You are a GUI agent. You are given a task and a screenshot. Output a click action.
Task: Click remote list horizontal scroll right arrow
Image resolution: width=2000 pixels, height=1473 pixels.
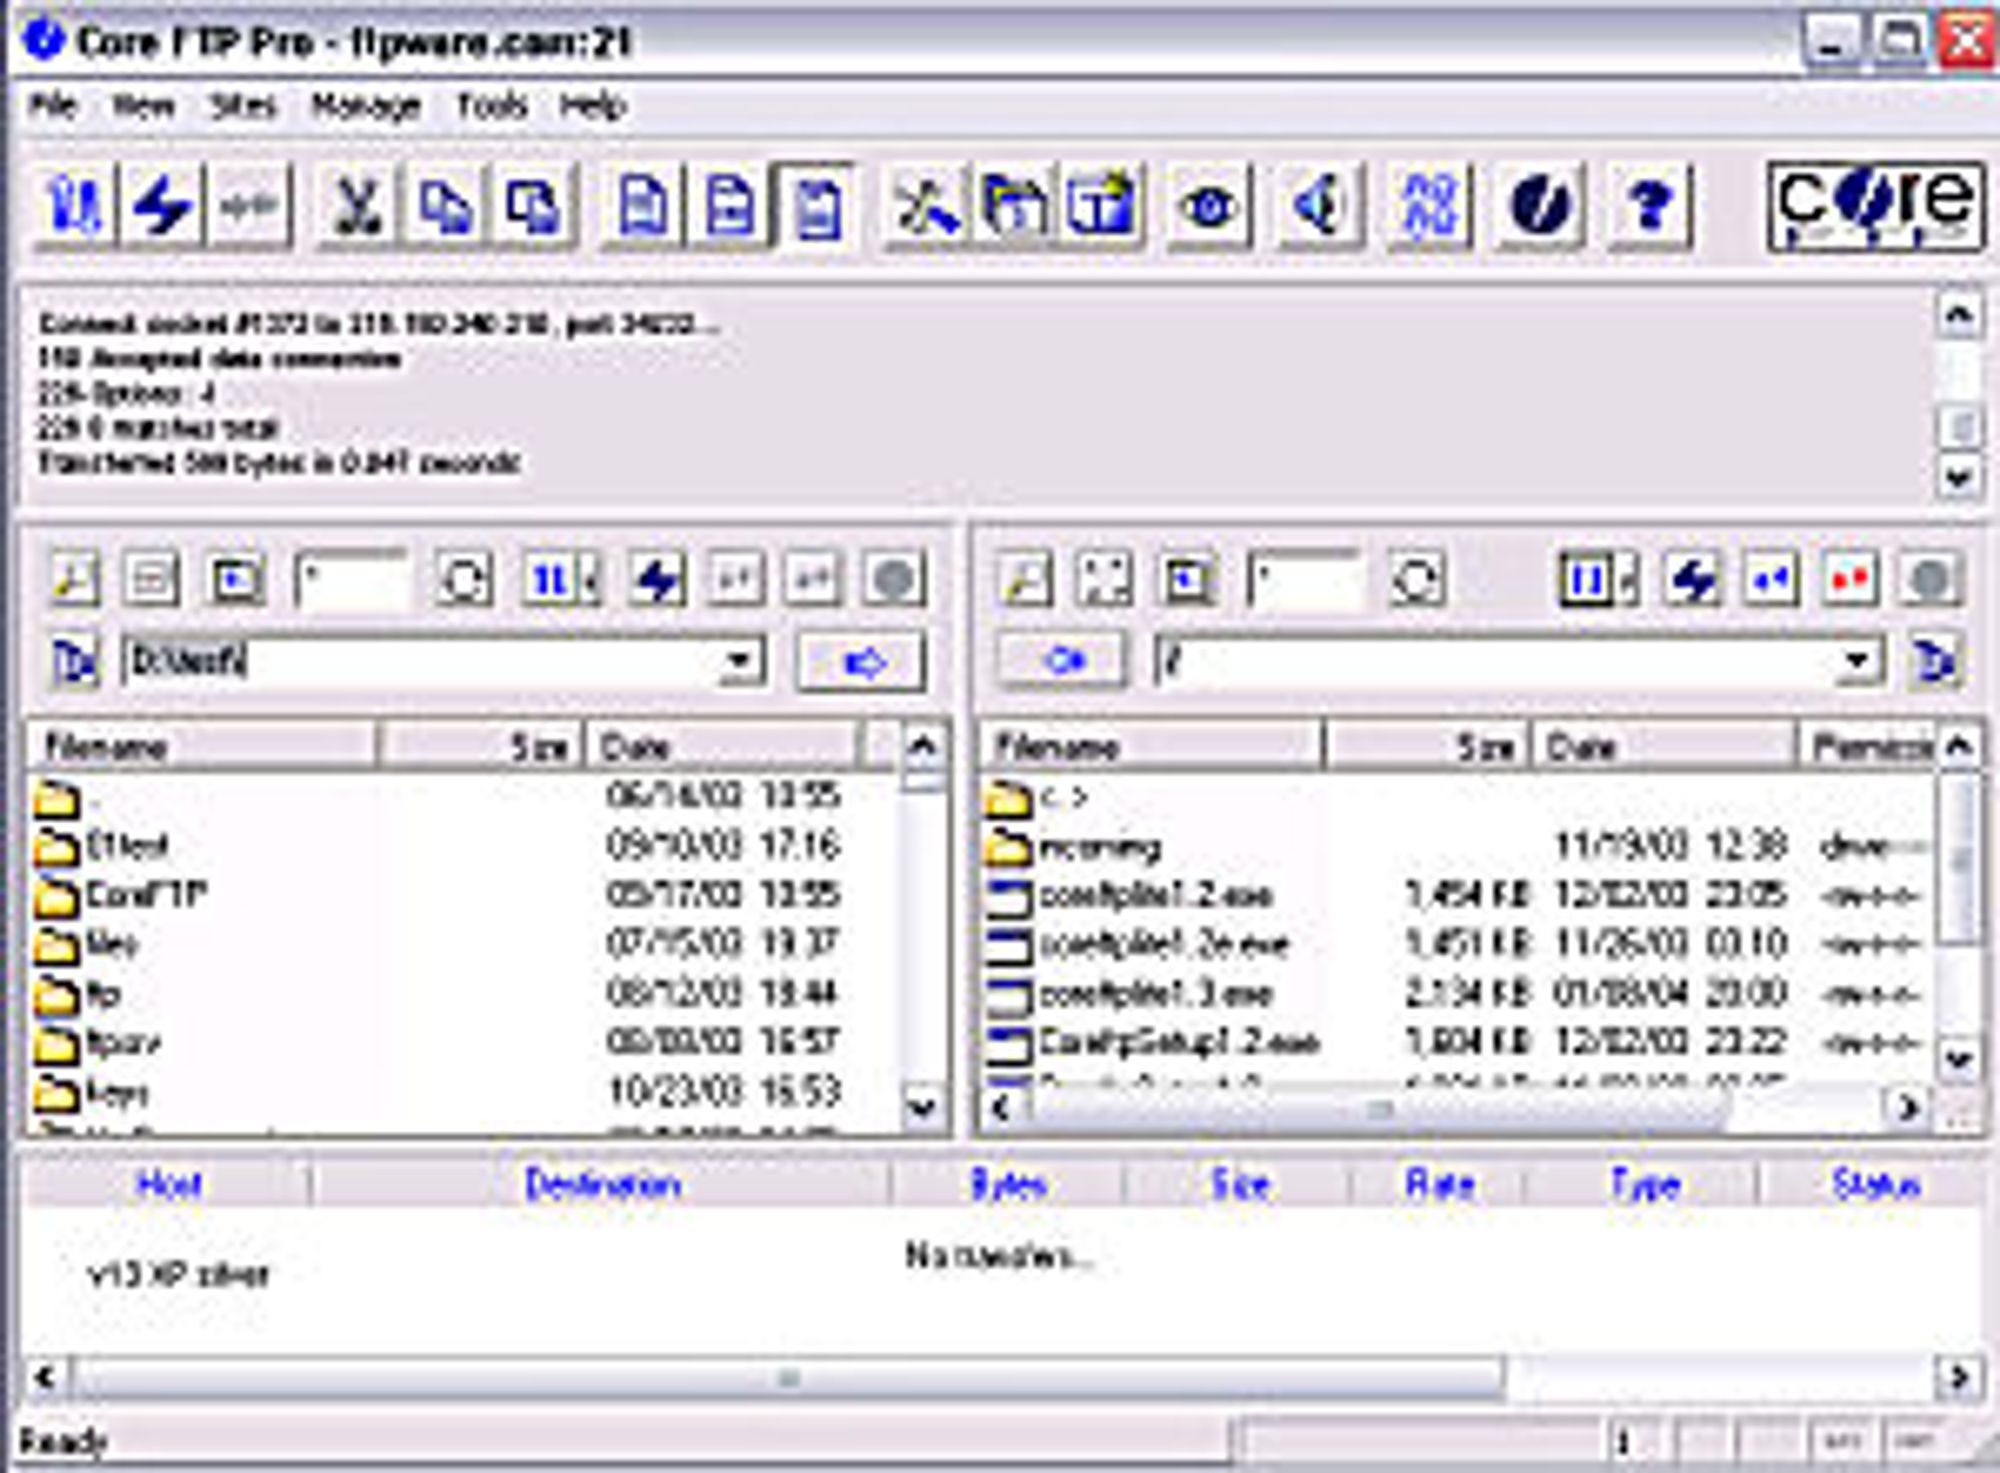click(x=1908, y=1107)
